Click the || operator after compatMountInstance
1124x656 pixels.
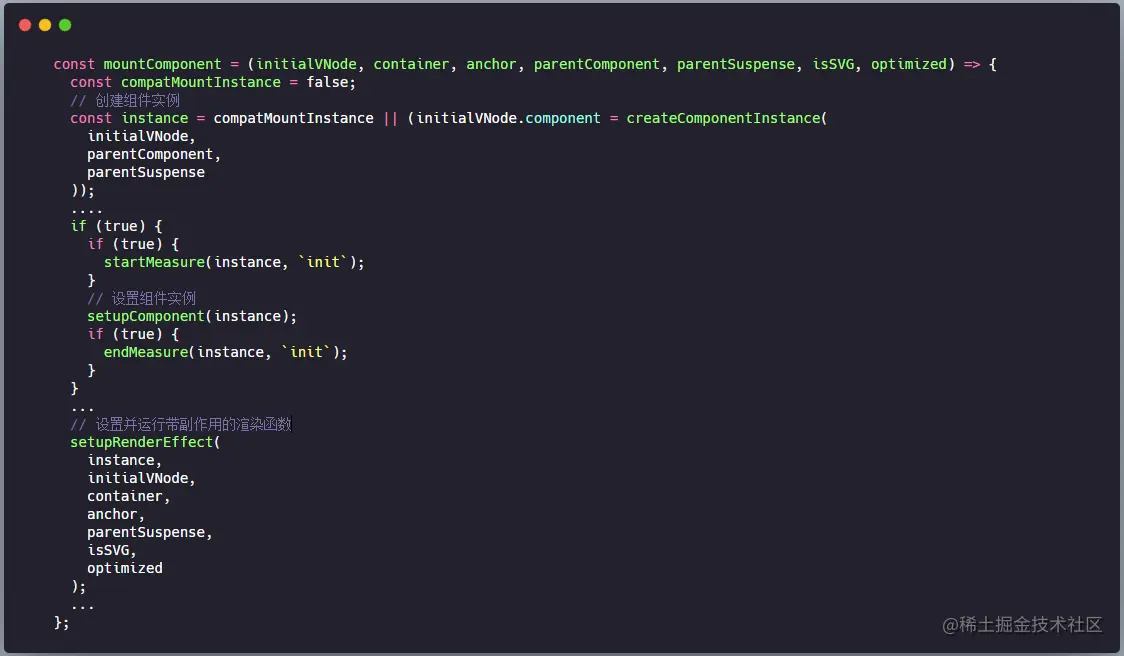click(391, 118)
